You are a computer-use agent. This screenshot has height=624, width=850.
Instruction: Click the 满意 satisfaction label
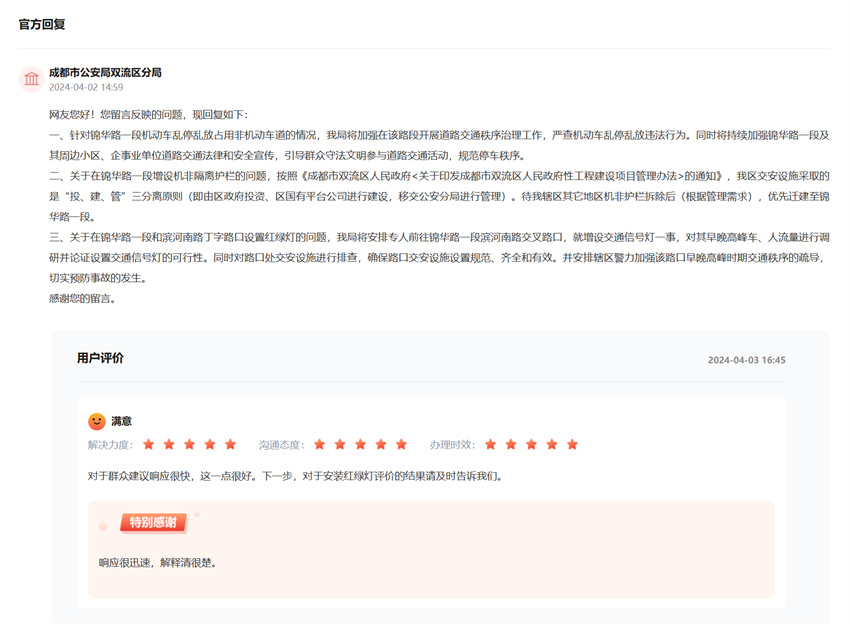(x=121, y=421)
